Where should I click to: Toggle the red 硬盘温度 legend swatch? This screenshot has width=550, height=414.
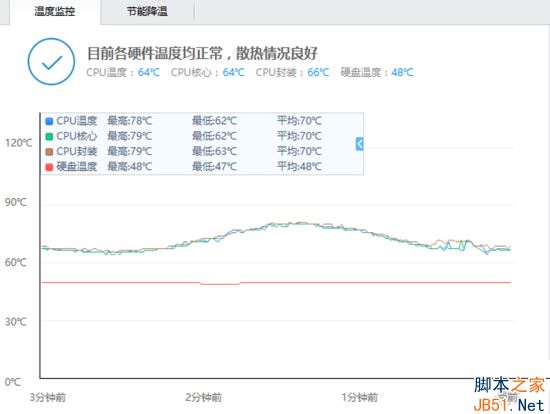point(49,167)
